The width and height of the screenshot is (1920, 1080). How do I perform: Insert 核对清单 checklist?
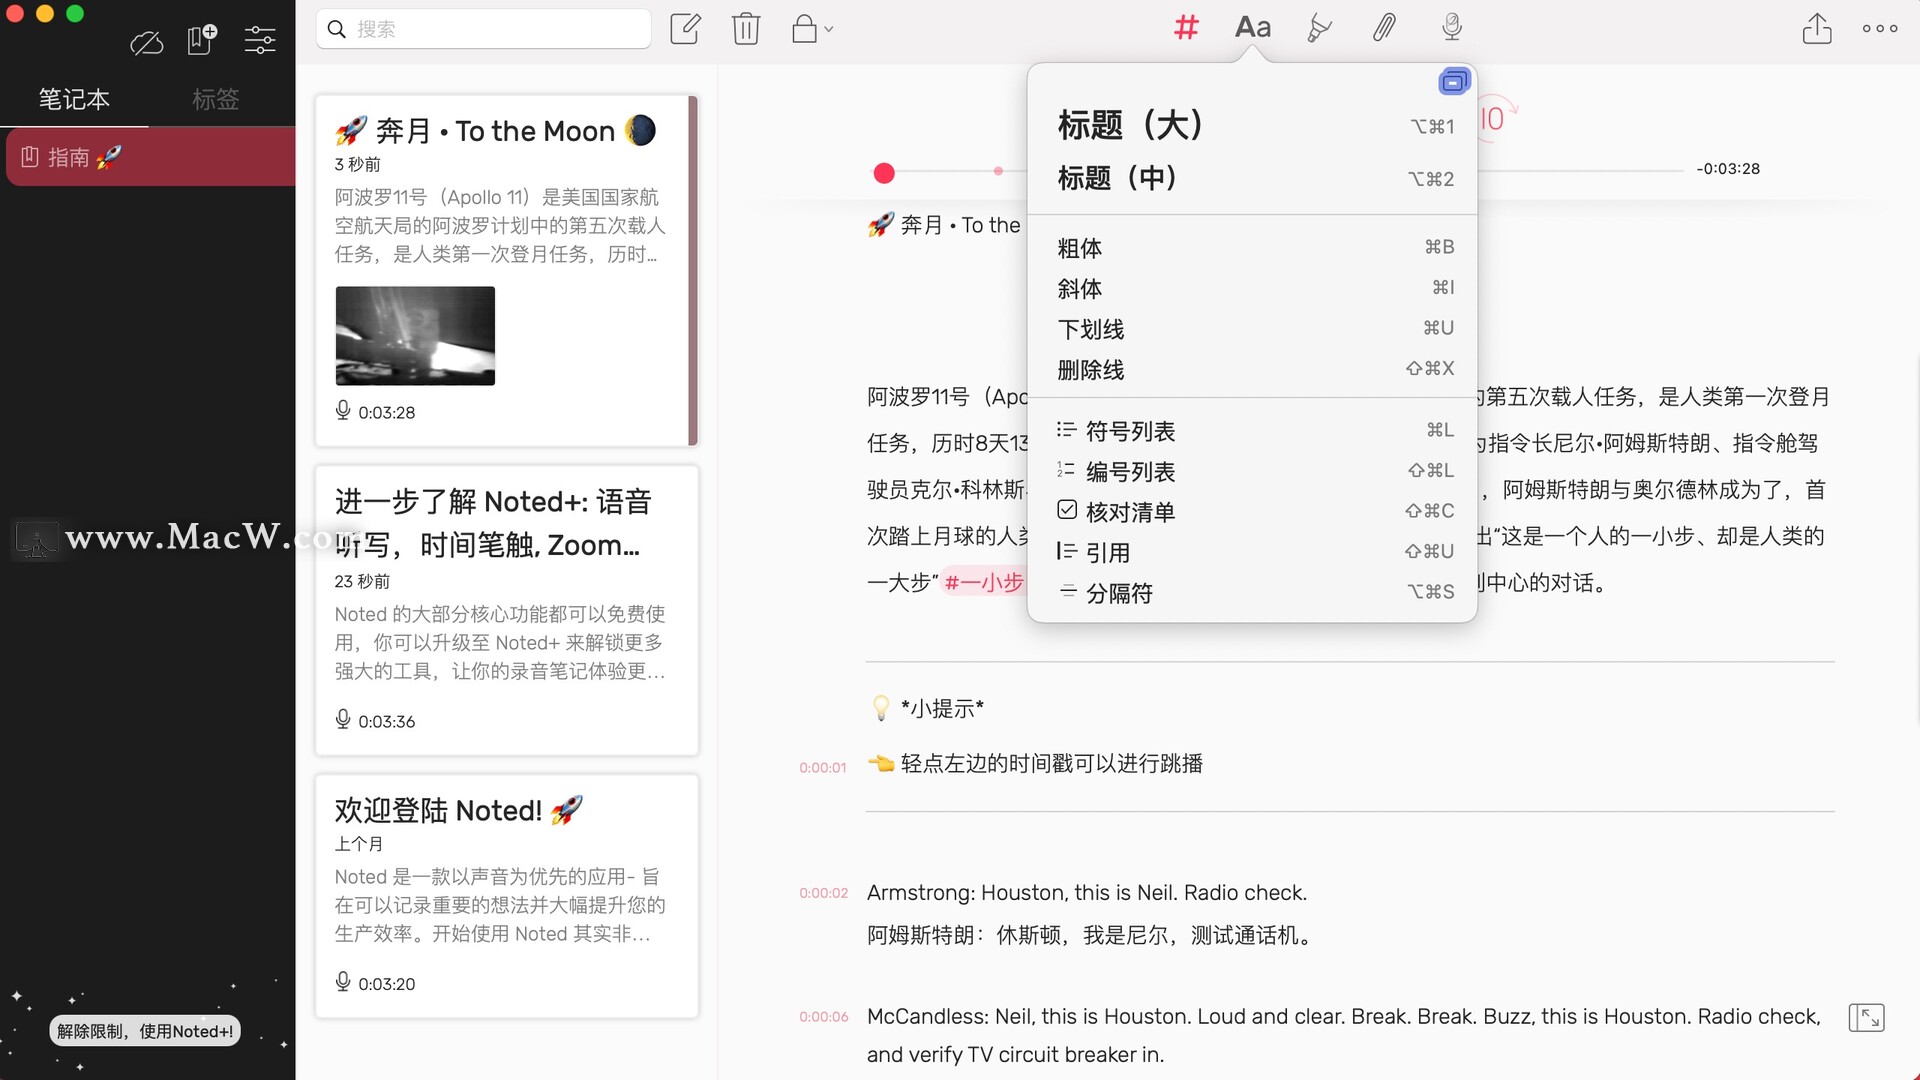(1252, 512)
